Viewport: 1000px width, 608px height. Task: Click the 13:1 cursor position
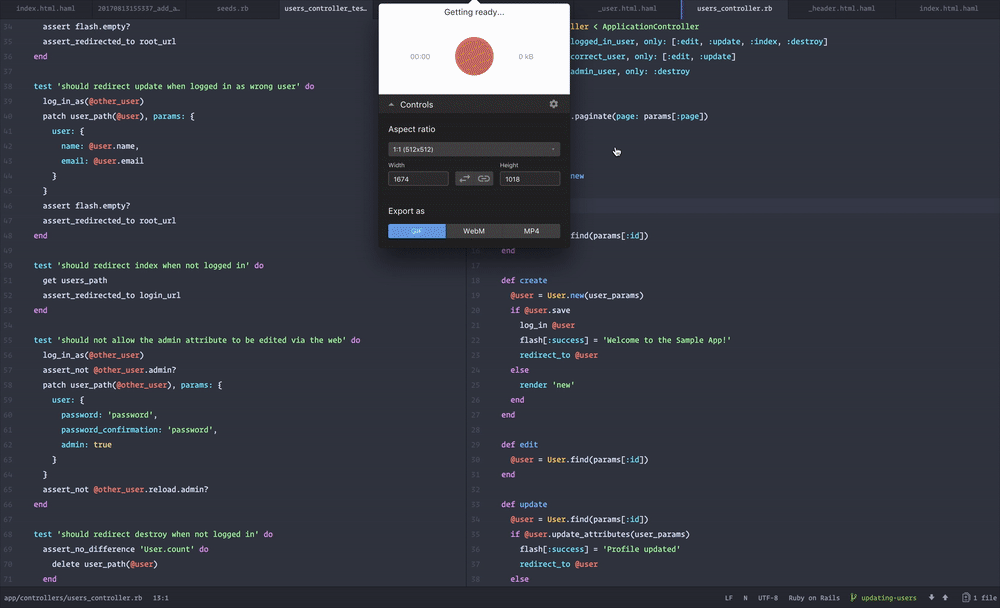[x=161, y=598]
